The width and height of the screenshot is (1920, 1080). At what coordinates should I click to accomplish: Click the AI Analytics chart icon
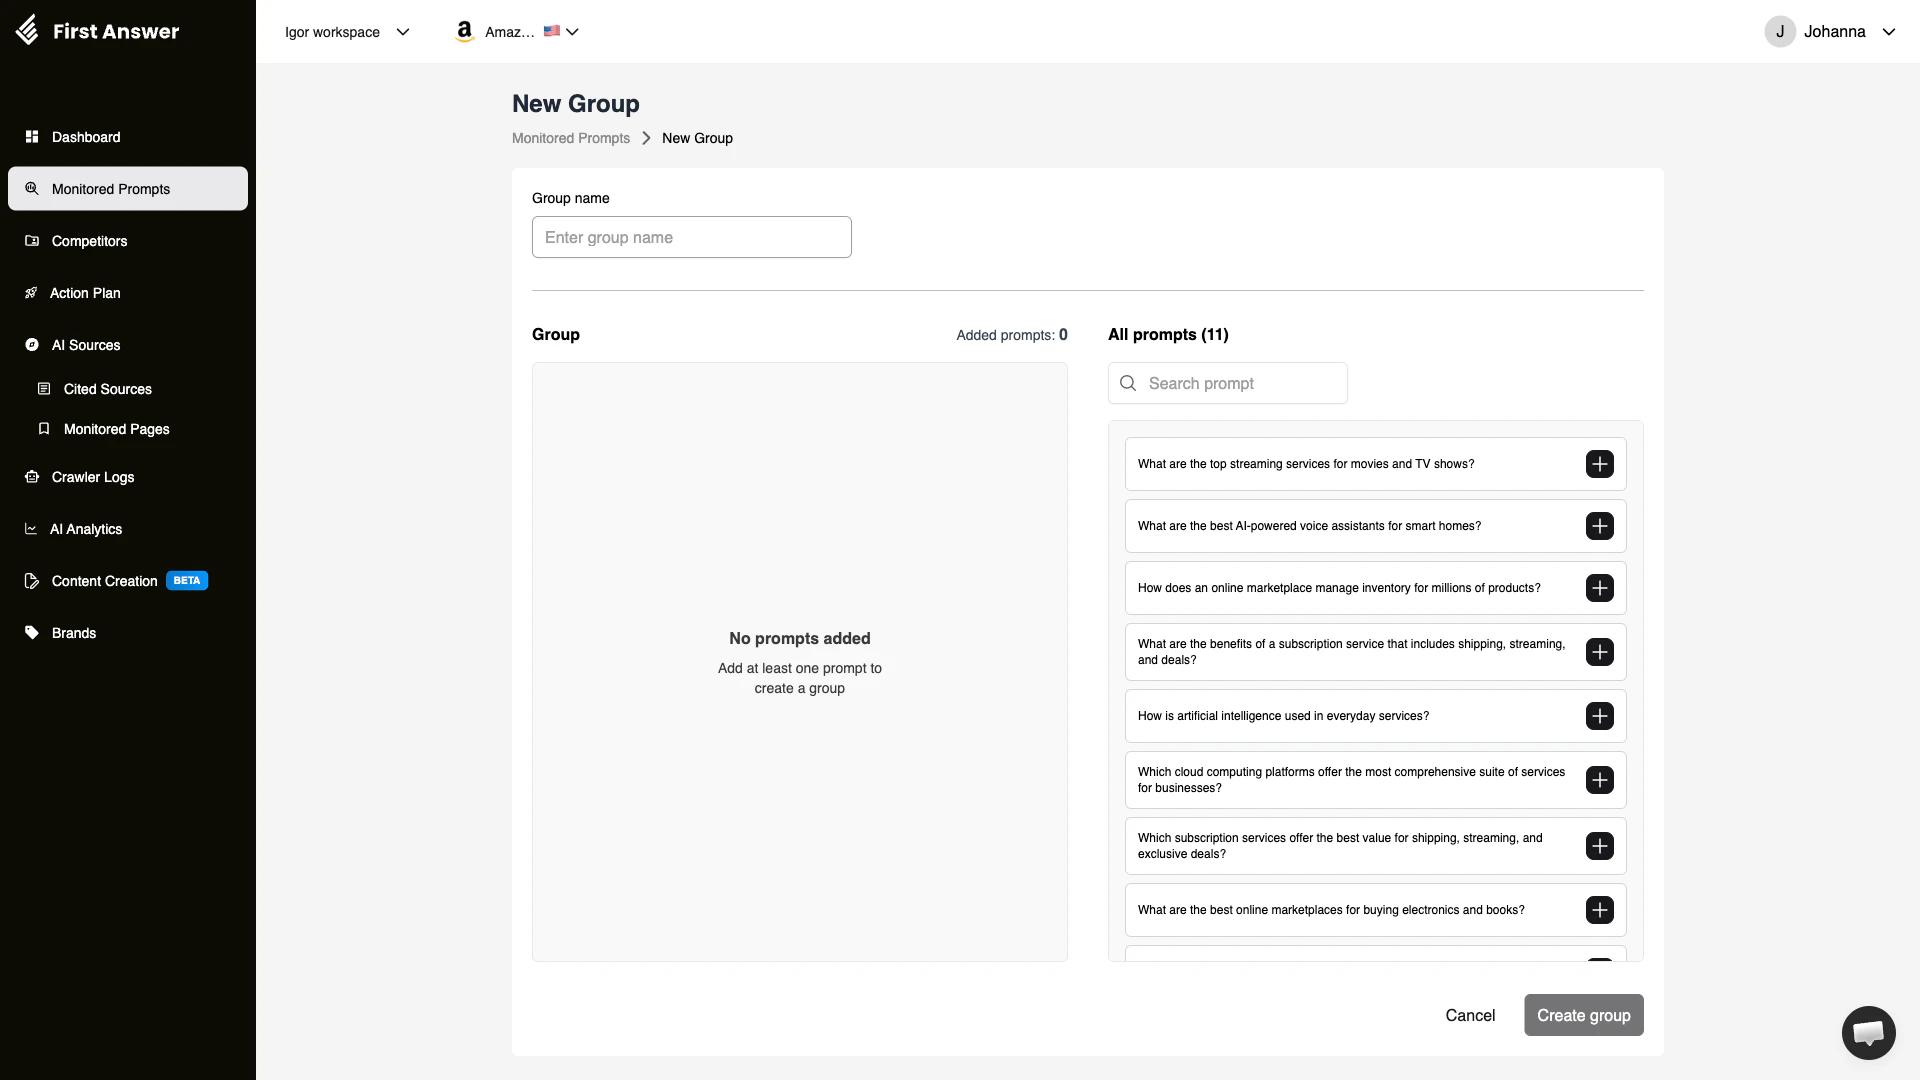(x=30, y=529)
